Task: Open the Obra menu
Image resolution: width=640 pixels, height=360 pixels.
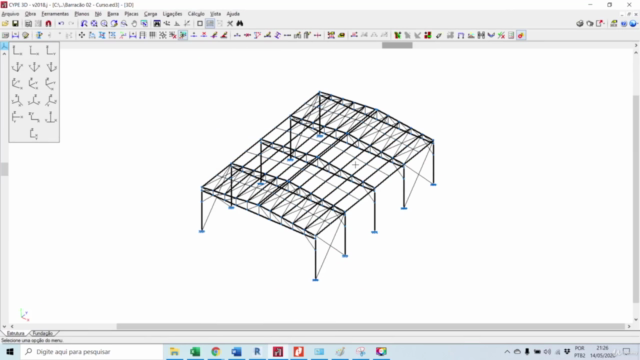Action: pos(30,14)
